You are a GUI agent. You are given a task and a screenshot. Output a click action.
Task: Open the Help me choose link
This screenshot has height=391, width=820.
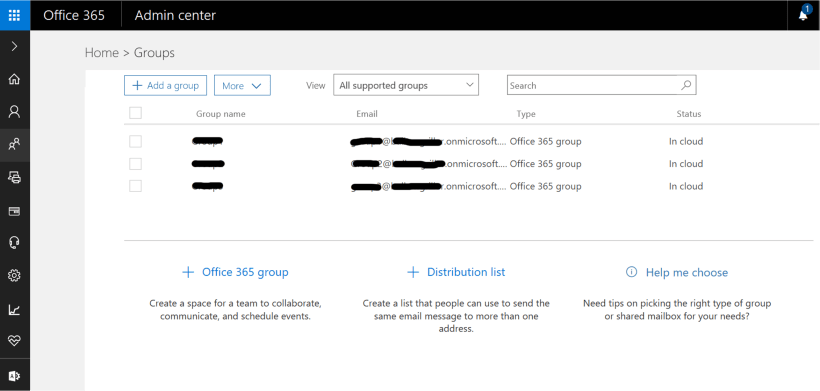(x=687, y=272)
